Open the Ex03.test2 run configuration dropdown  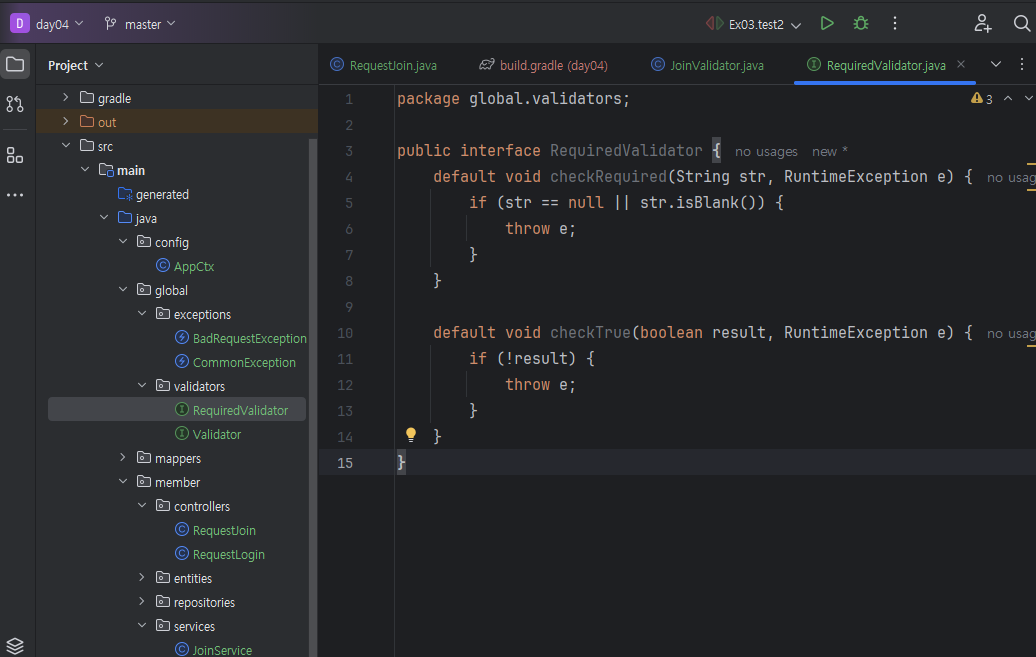pos(754,24)
